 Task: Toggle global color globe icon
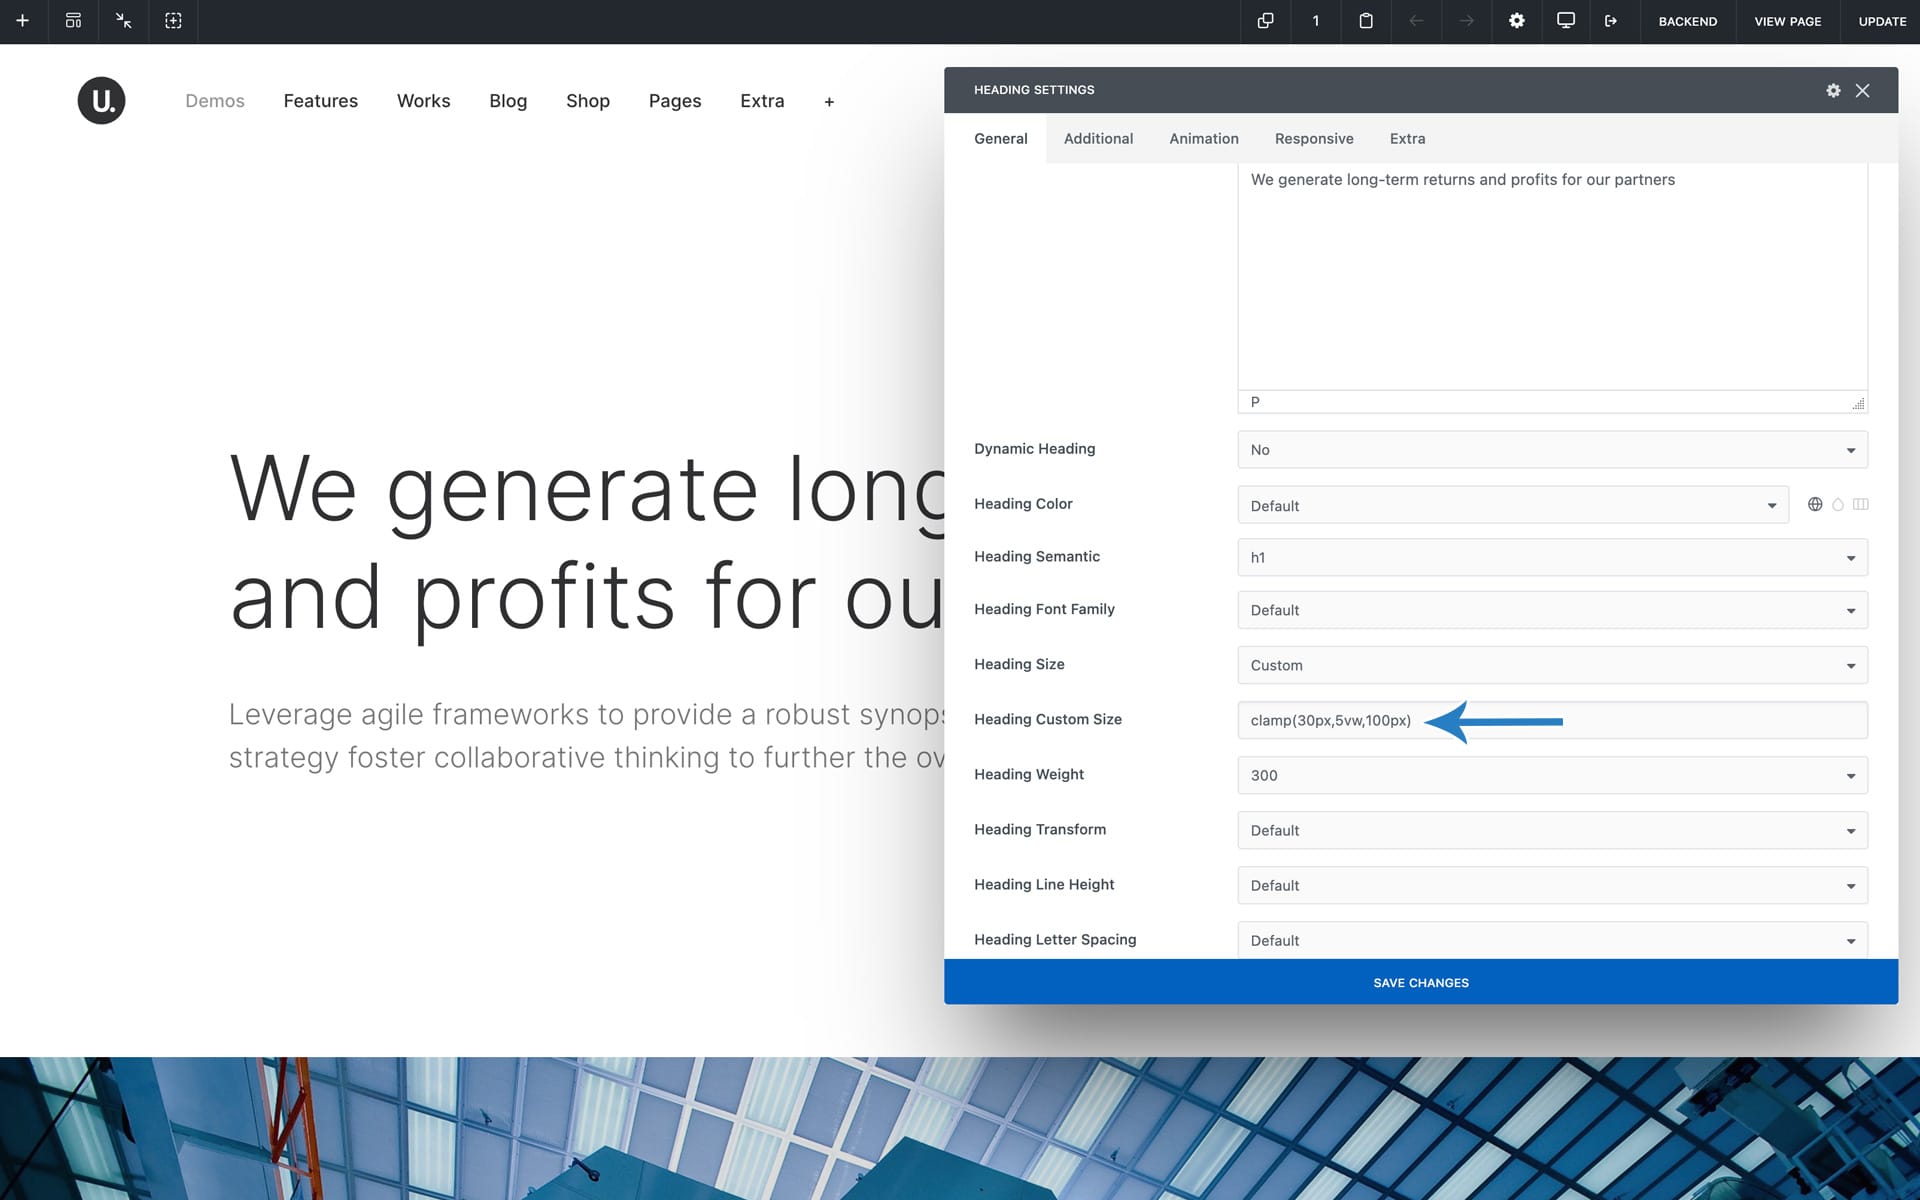[x=1815, y=505]
